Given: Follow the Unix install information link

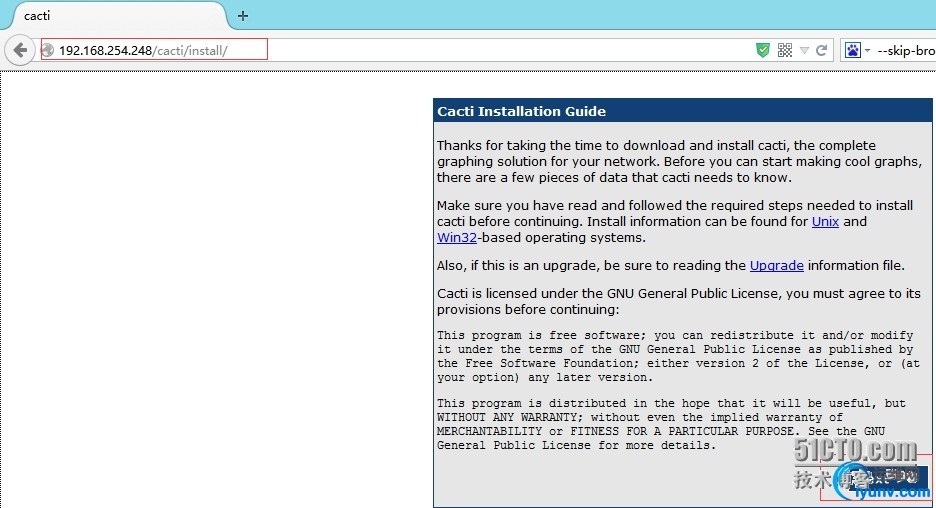Looking at the screenshot, I should tap(825, 221).
